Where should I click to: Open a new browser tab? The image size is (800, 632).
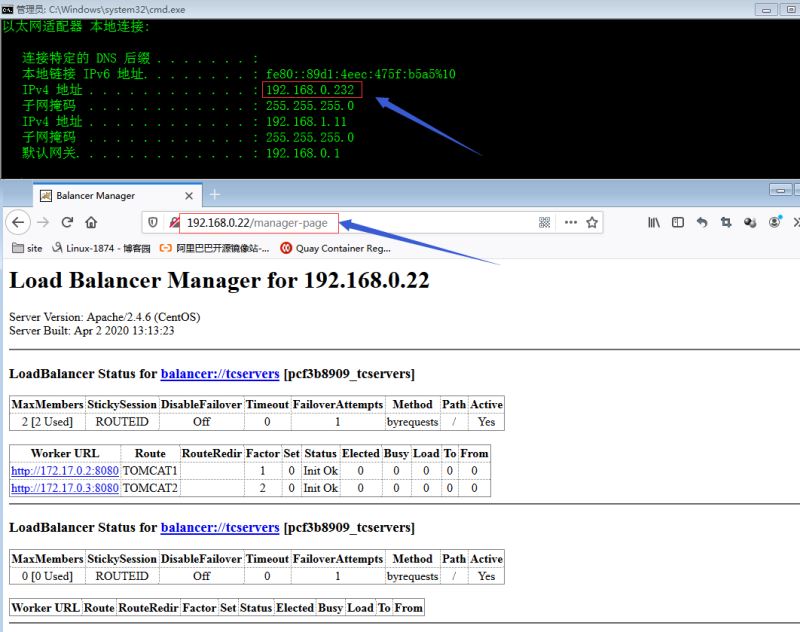pyautogui.click(x=214, y=194)
